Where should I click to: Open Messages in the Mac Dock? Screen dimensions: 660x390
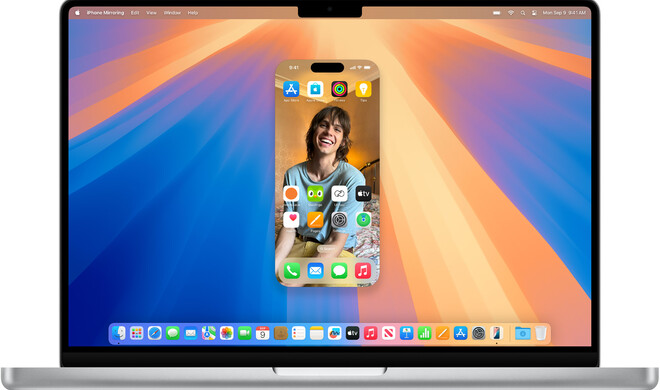click(x=172, y=333)
